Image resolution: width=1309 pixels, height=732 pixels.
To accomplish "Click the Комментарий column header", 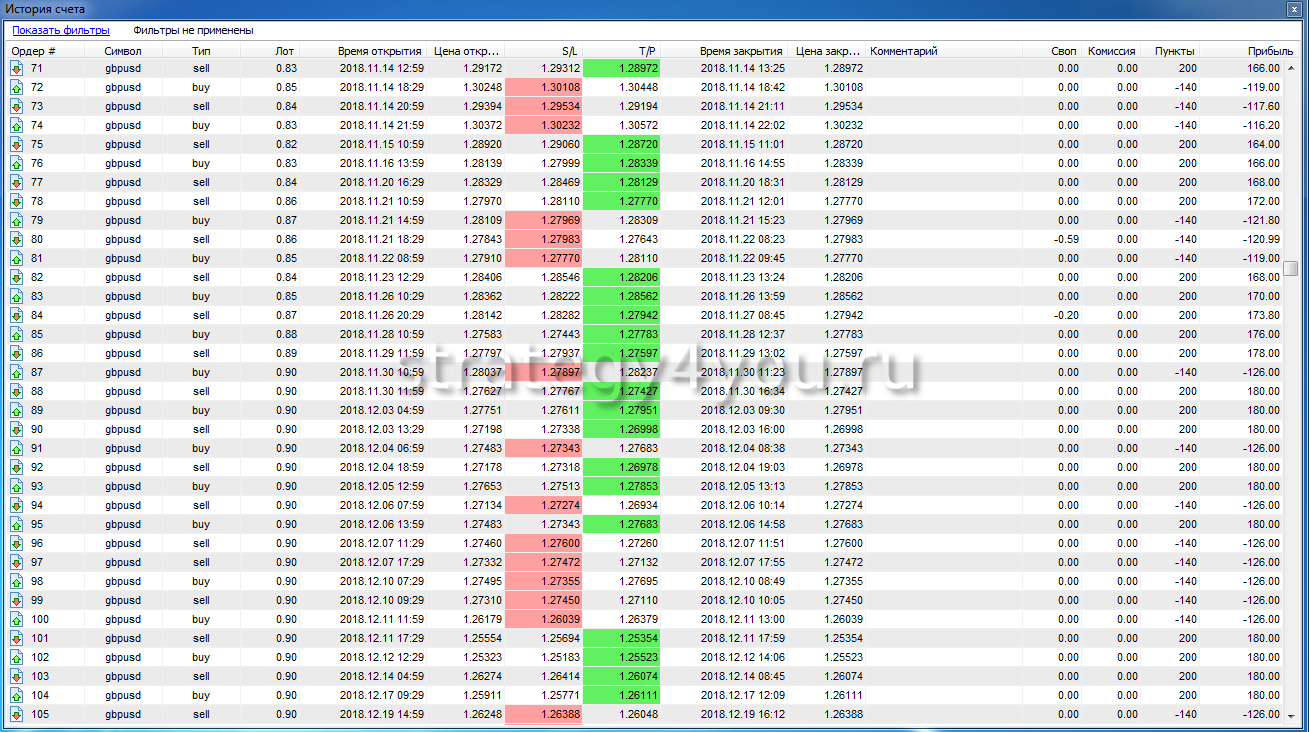I will point(904,51).
